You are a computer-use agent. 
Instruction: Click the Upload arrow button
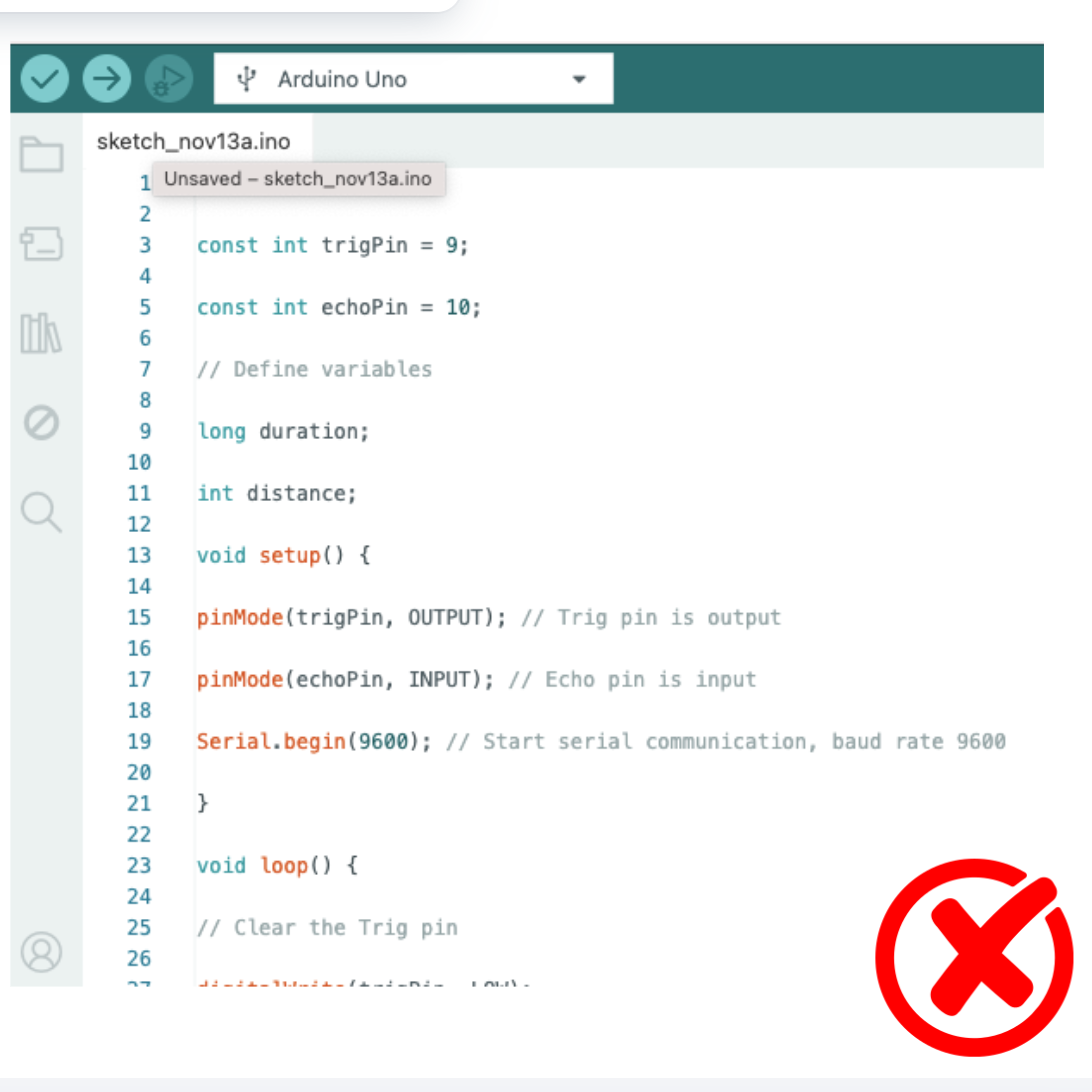106,79
